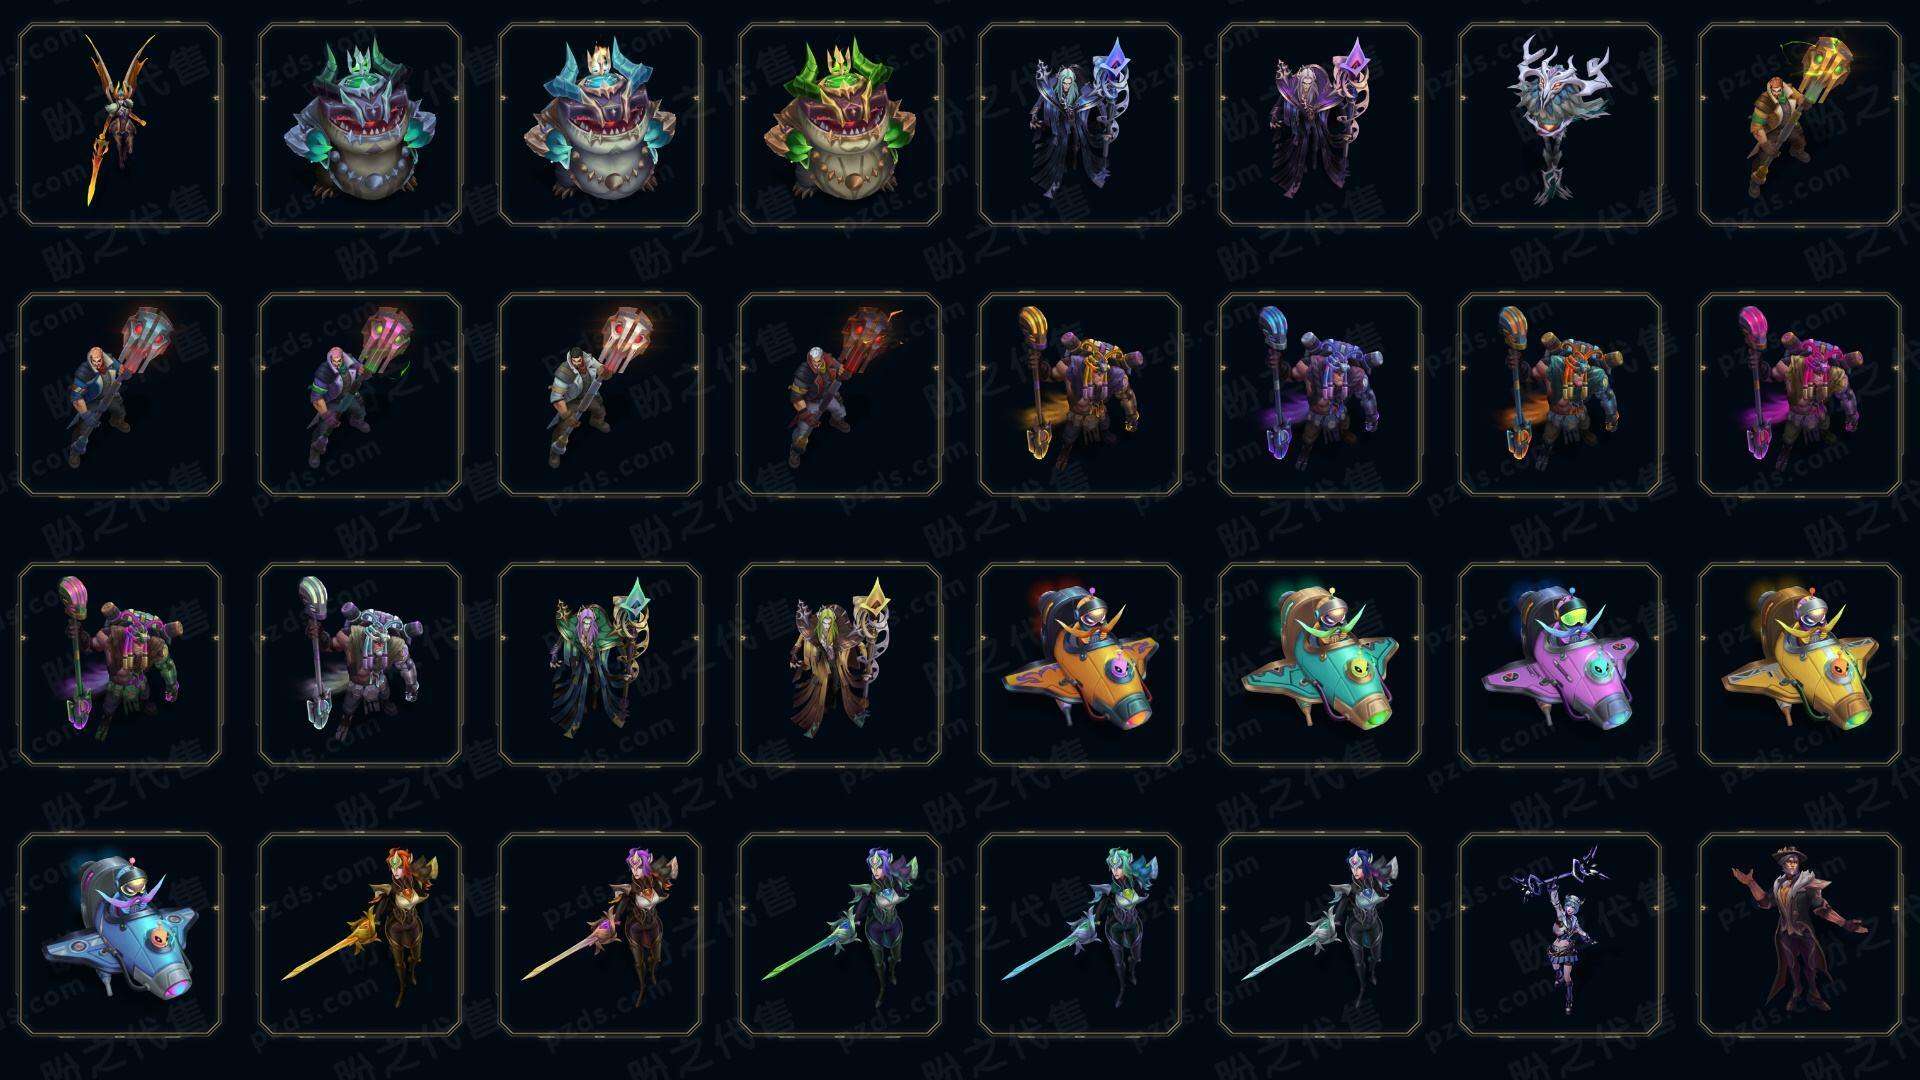Choose the red-haired knight with golden sword
The width and height of the screenshot is (1920, 1080).
tap(360, 934)
